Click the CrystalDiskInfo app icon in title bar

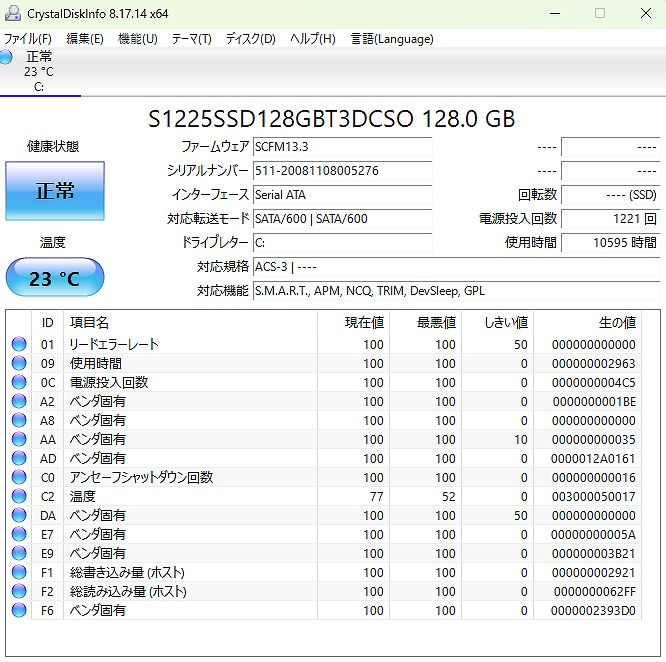coord(12,13)
